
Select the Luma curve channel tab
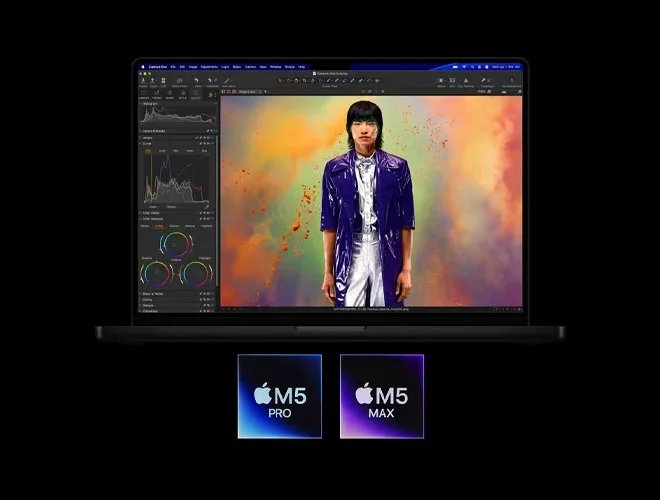[x=162, y=151]
